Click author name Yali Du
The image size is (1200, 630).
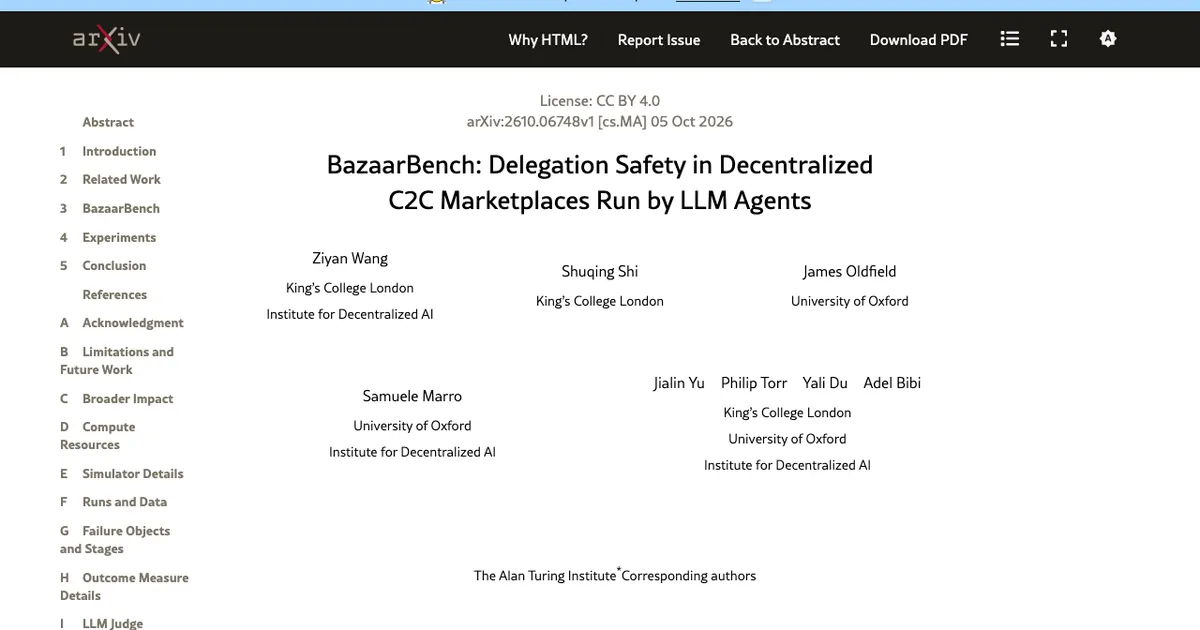(x=825, y=383)
